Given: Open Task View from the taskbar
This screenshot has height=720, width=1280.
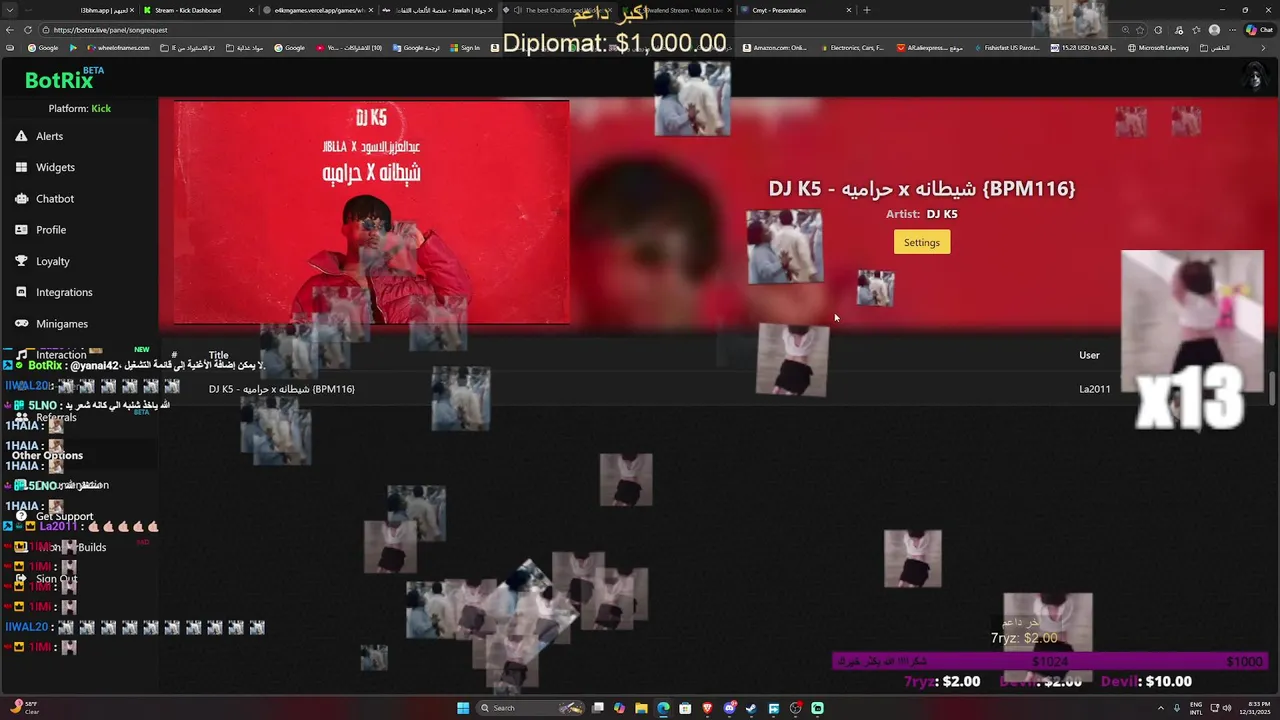Looking at the screenshot, I should tap(597, 708).
